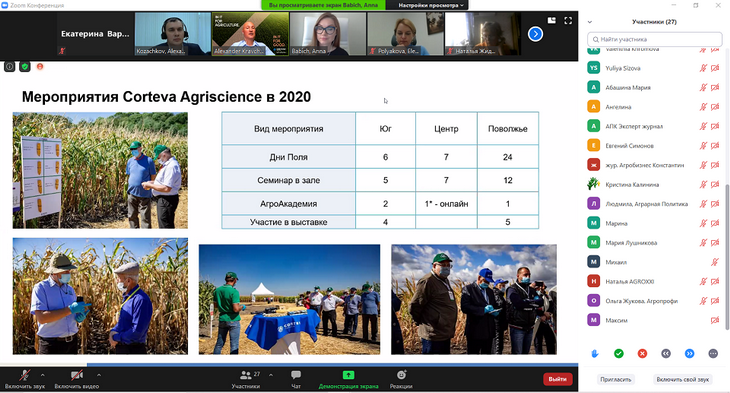Screen dimensions: 730x393
Task: Click the green encryption shield icon
Action: (x=25, y=67)
